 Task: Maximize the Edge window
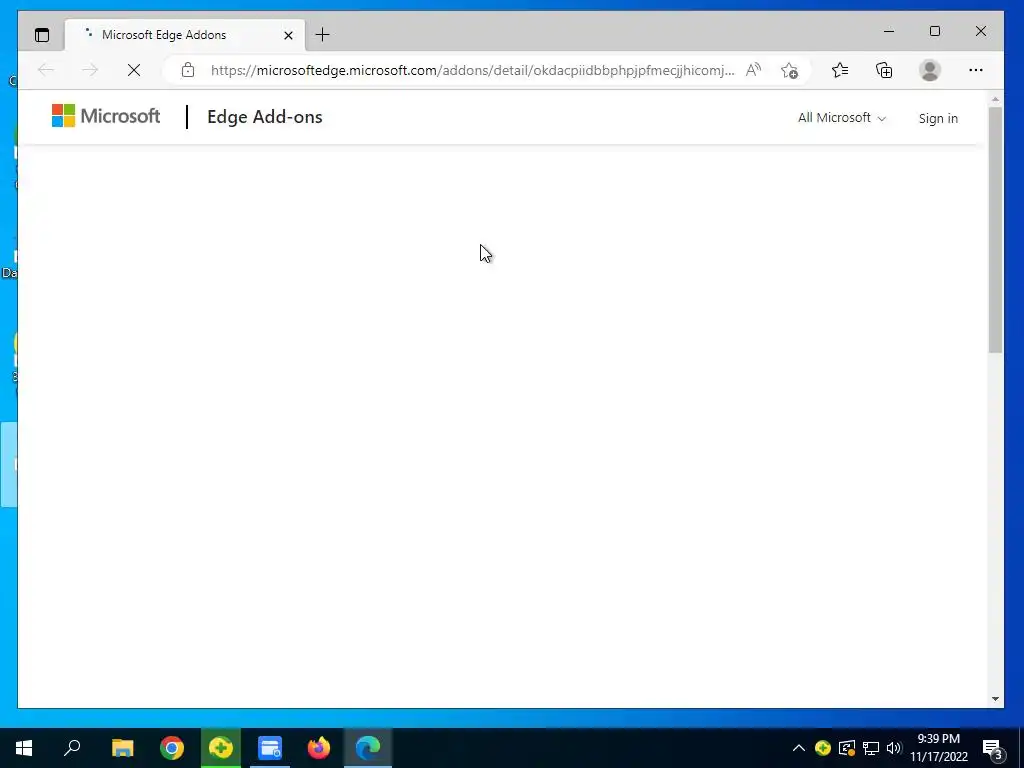[x=935, y=31]
